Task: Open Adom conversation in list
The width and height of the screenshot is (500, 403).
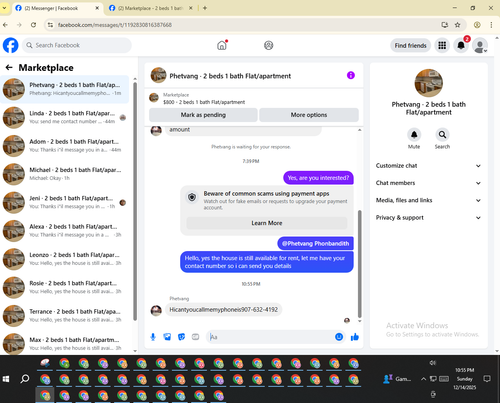Action: [65, 146]
